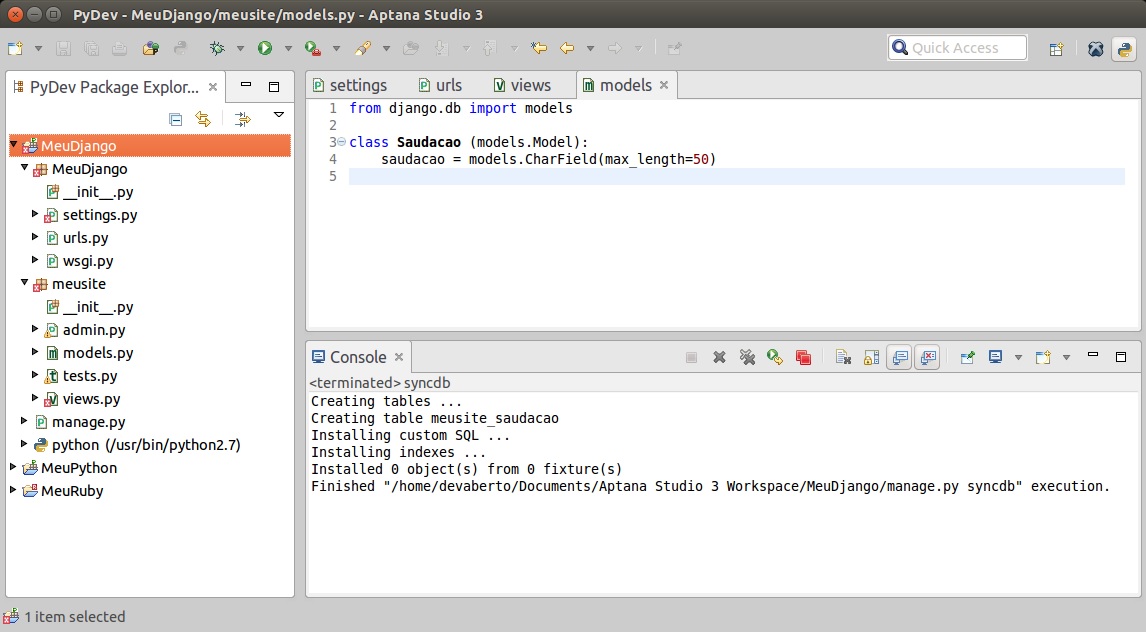Toggle show console when standard out changes

(900, 357)
